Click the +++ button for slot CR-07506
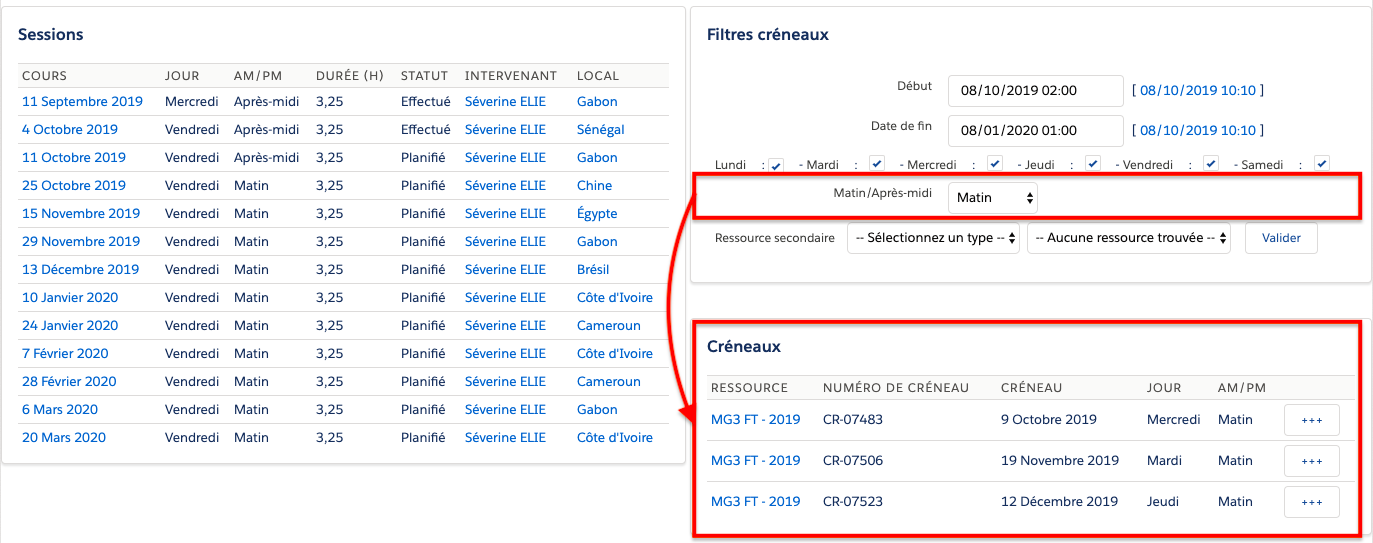This screenshot has height=543, width=1373. pyautogui.click(x=1311, y=461)
